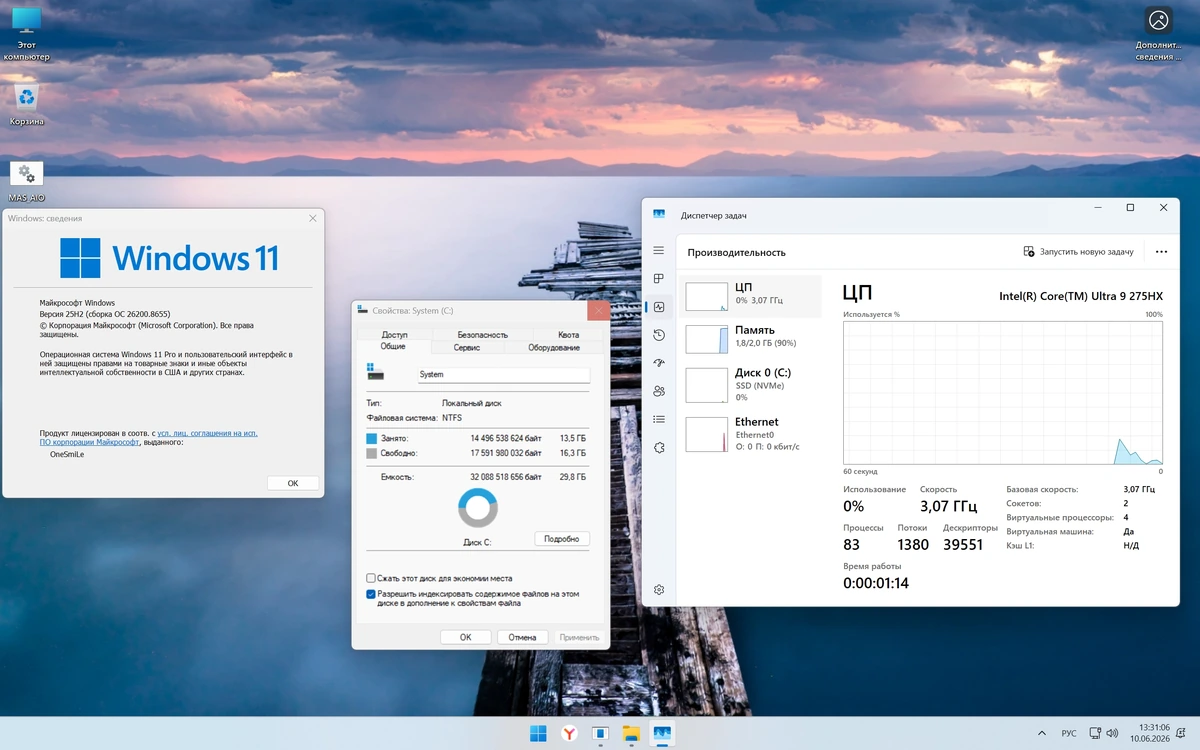Viewport: 1200px width, 750px height.
Task: Click the disk name field containing System
Action: (504, 375)
